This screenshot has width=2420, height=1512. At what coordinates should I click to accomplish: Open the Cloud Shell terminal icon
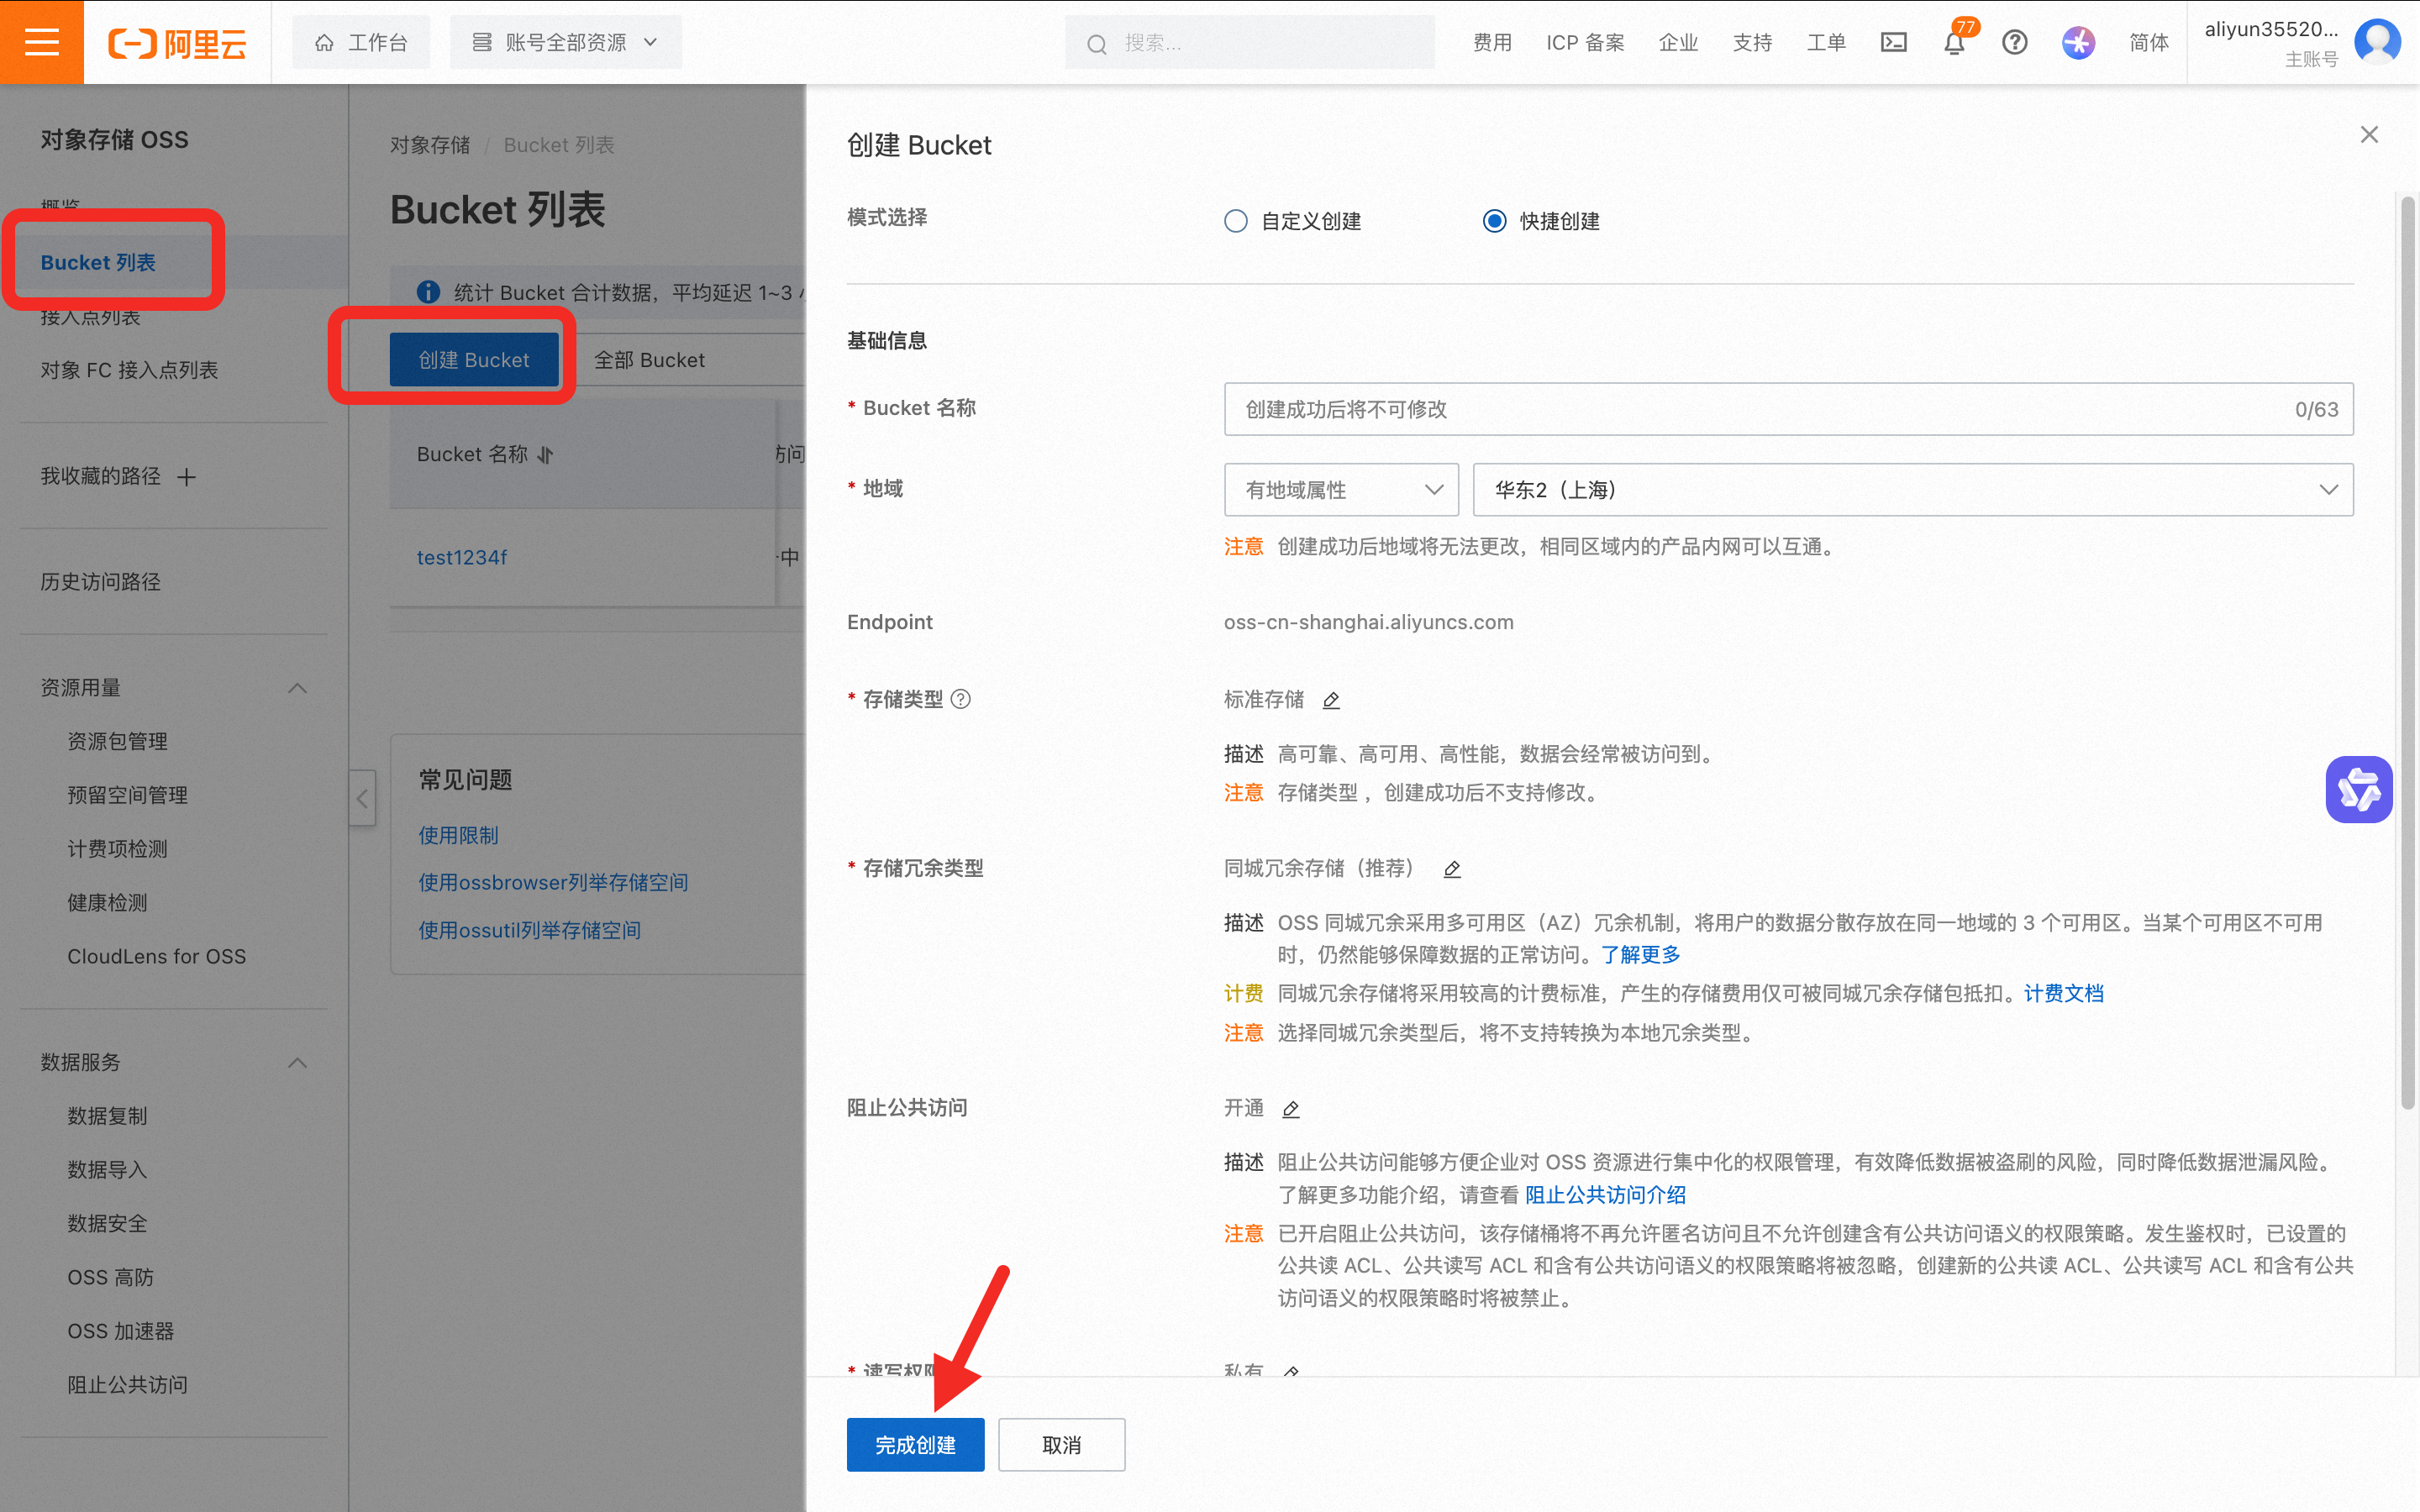(x=1893, y=42)
